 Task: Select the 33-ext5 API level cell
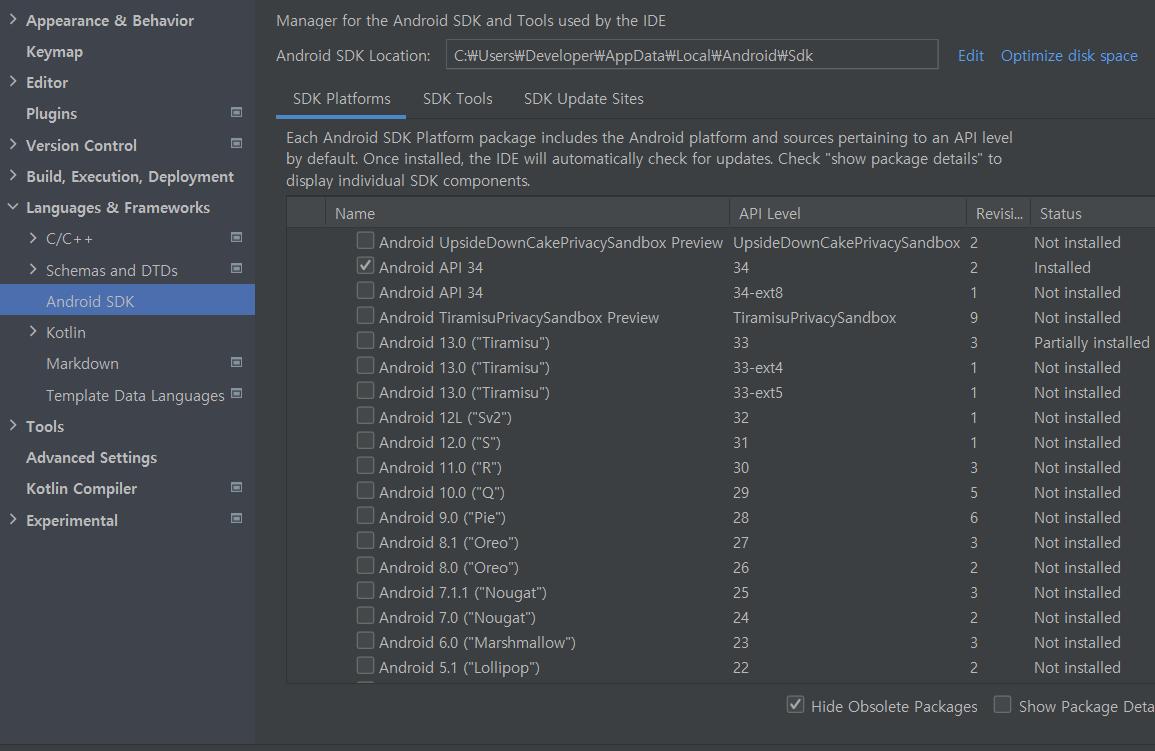coord(757,392)
